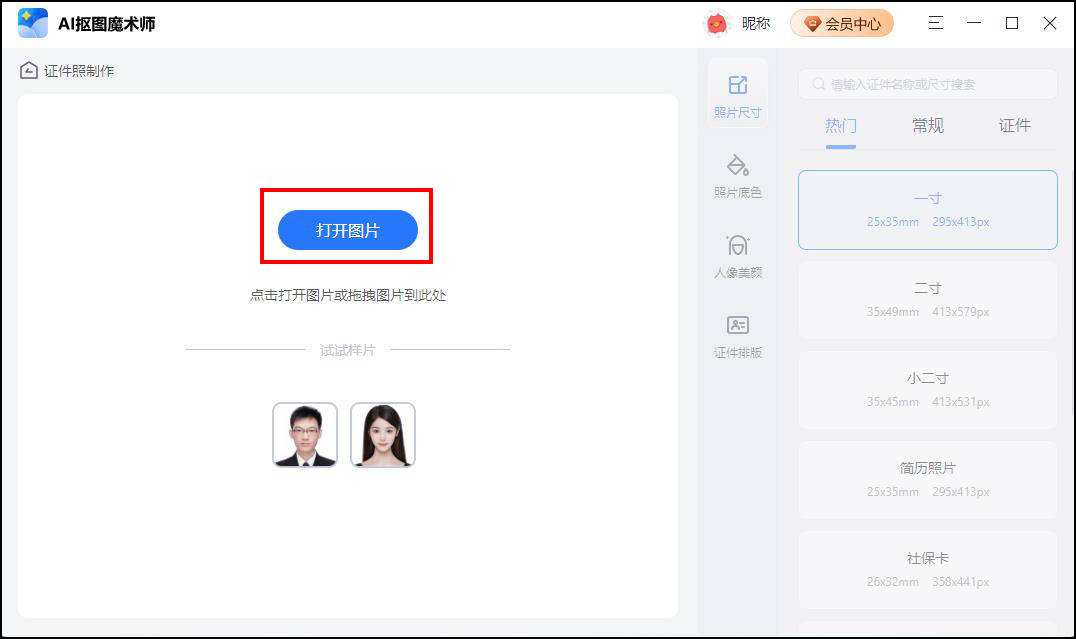Choose the 一寸 25x35mm size option
Screen dimensions: 1076x639
[x=928, y=210]
